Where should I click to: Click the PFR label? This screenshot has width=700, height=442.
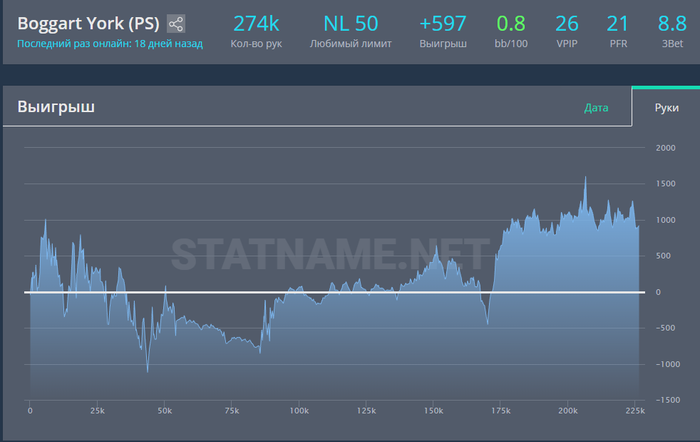click(618, 44)
